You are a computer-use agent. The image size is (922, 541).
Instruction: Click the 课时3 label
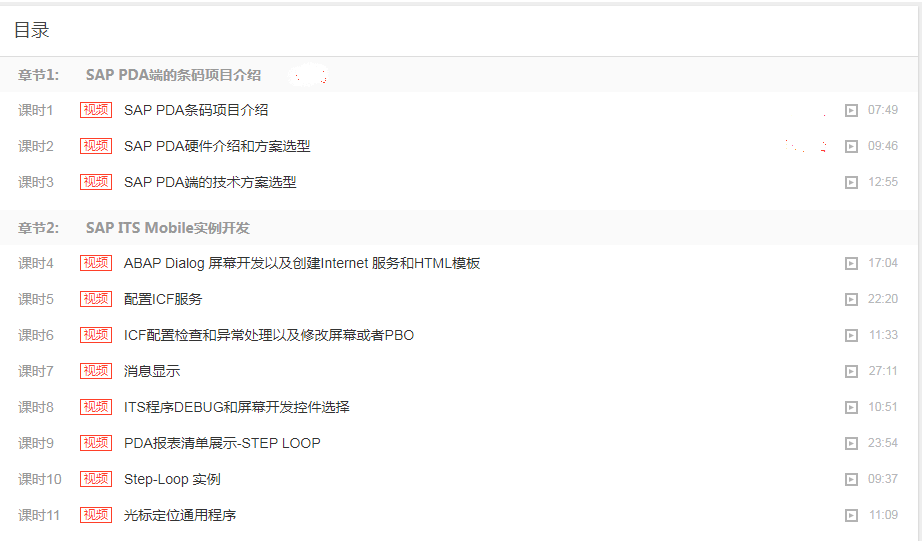(36, 182)
